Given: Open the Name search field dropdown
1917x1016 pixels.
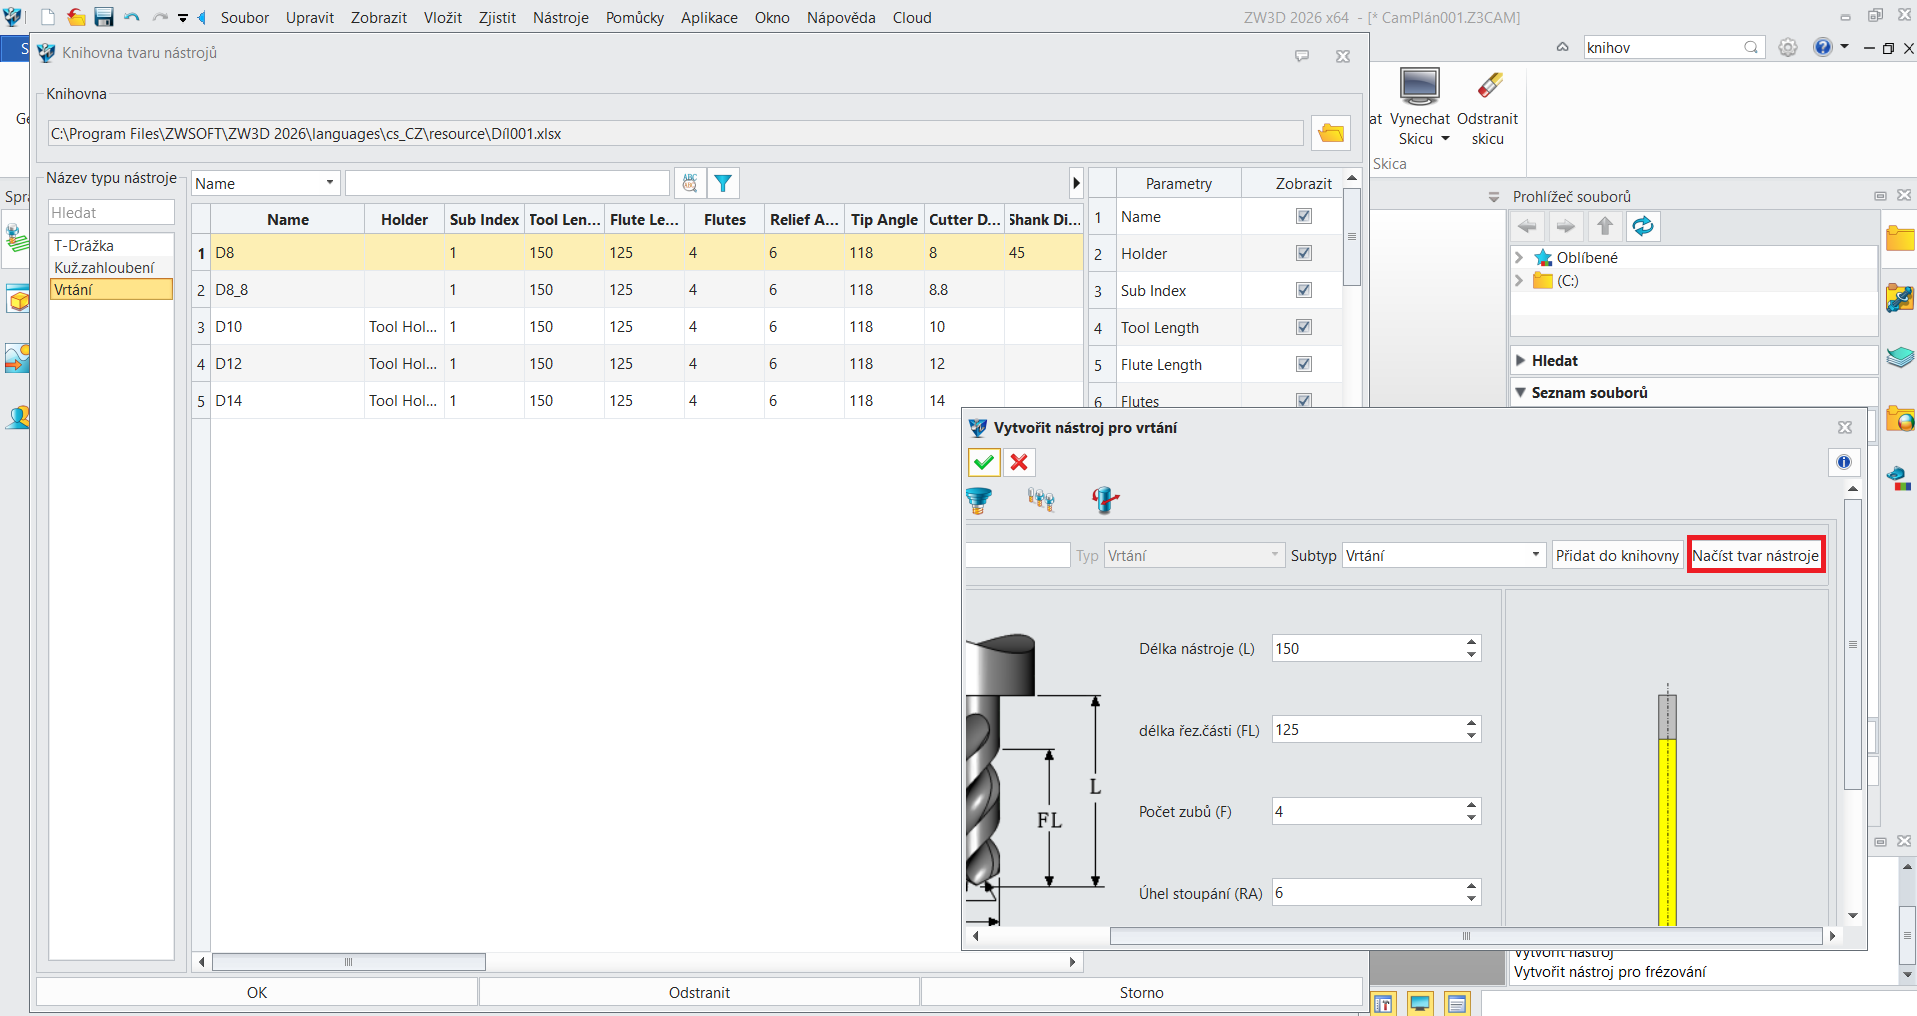Looking at the screenshot, I should (266, 183).
